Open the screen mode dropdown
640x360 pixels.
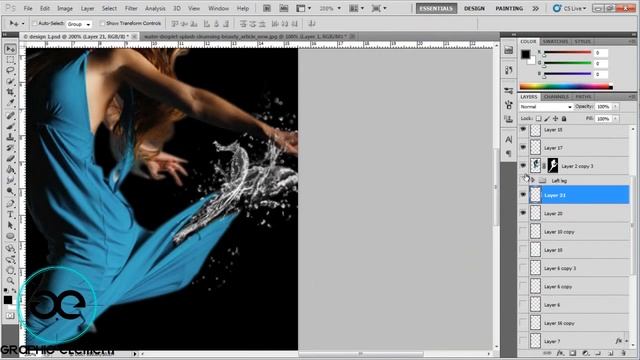click(x=378, y=8)
